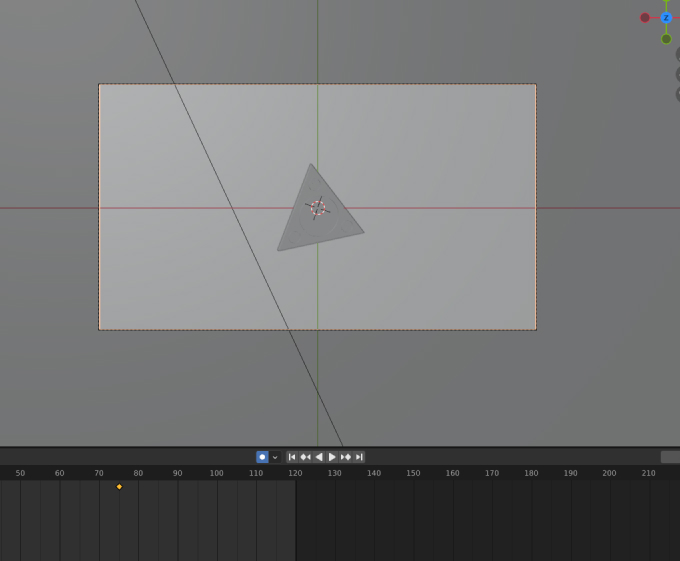Set the frame at ruler mark 70

pyautogui.click(x=99, y=473)
